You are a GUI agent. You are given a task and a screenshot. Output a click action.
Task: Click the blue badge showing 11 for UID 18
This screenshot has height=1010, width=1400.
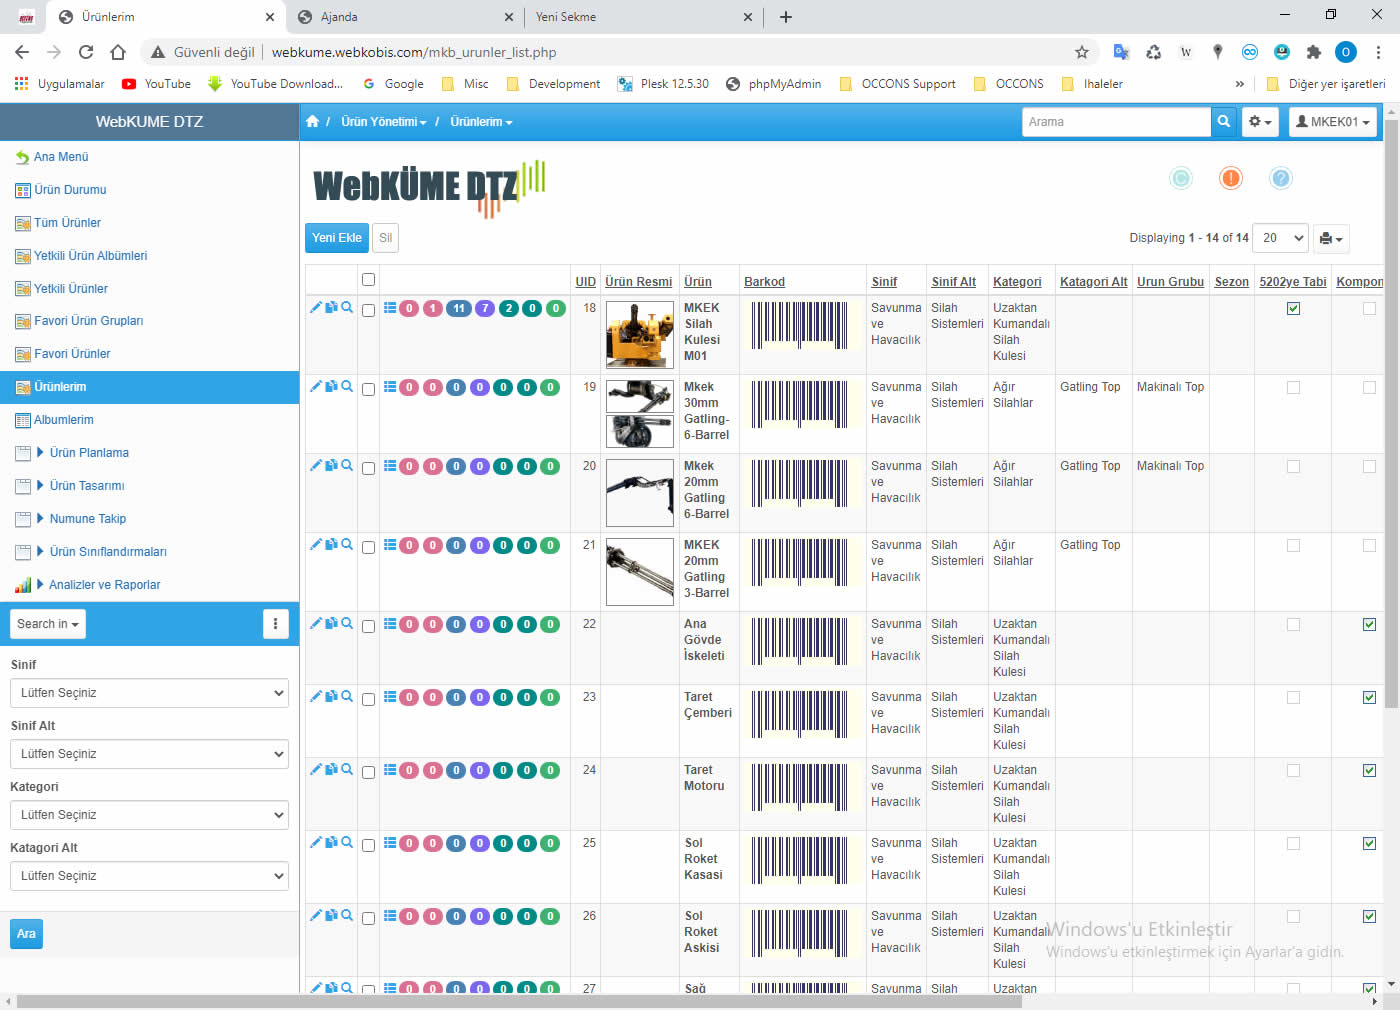[x=459, y=308]
